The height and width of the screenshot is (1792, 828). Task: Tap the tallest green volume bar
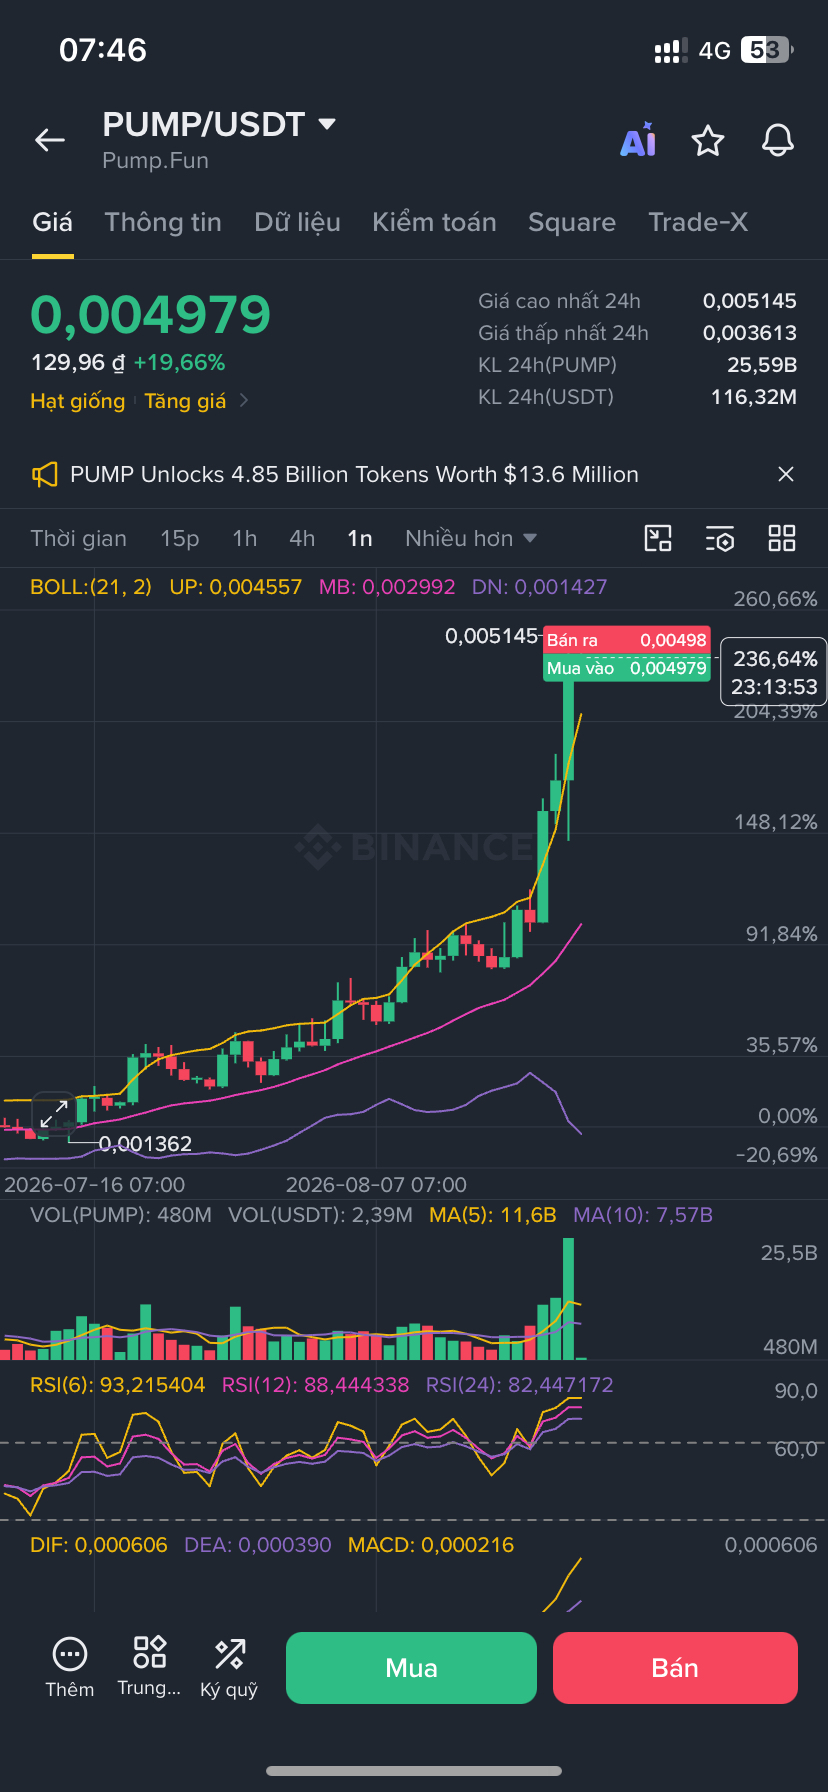[569, 1298]
